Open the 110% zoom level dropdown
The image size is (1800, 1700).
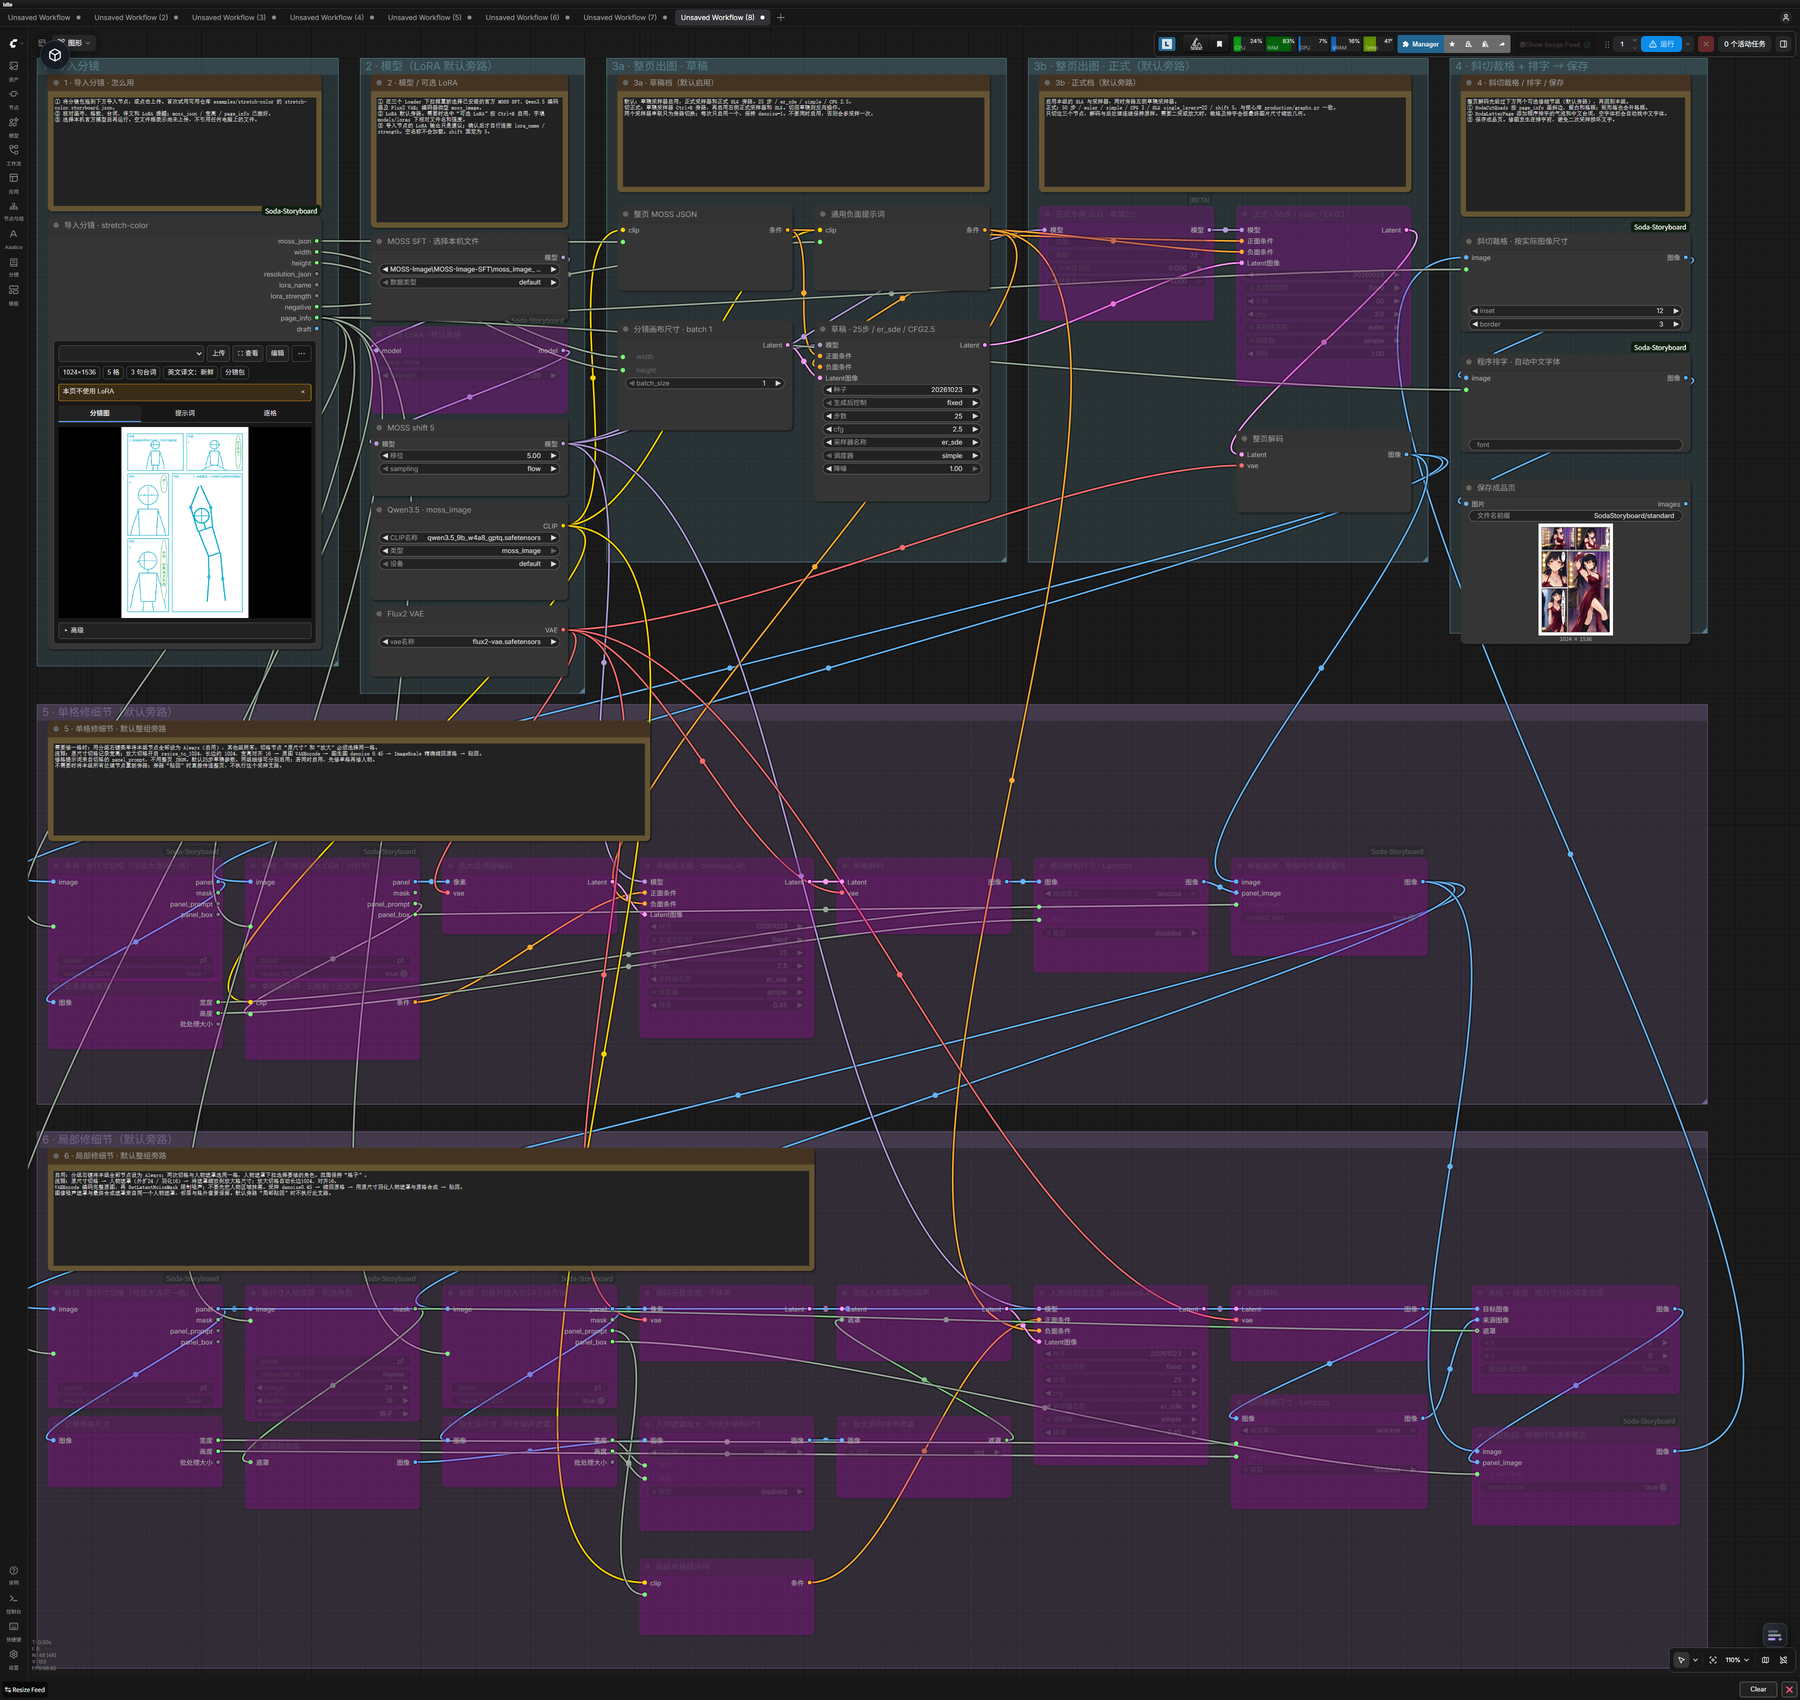tap(1737, 1660)
